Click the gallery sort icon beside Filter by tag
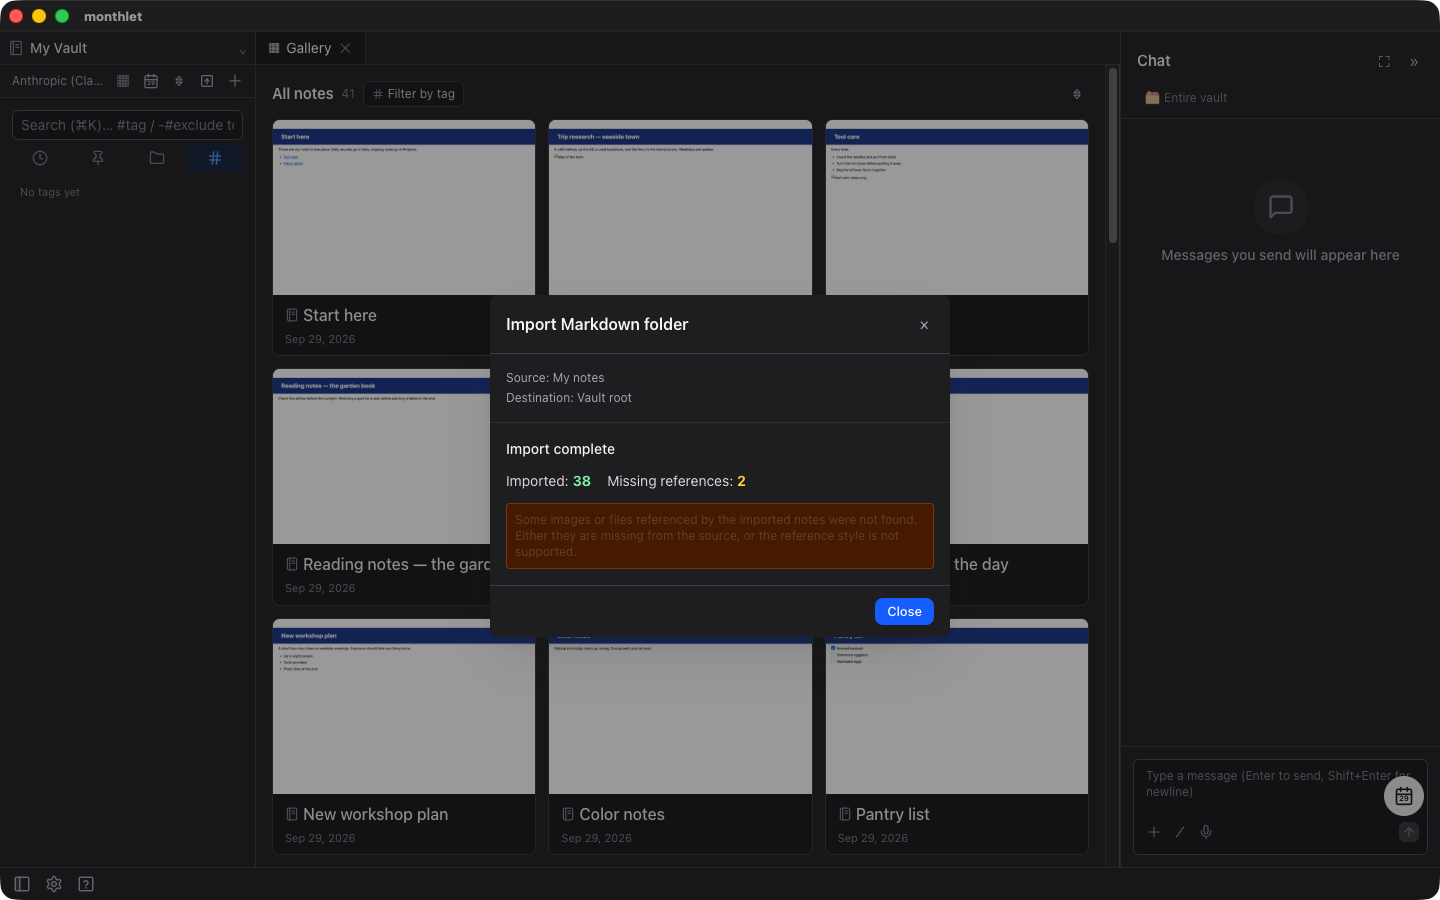 pos(1077,94)
